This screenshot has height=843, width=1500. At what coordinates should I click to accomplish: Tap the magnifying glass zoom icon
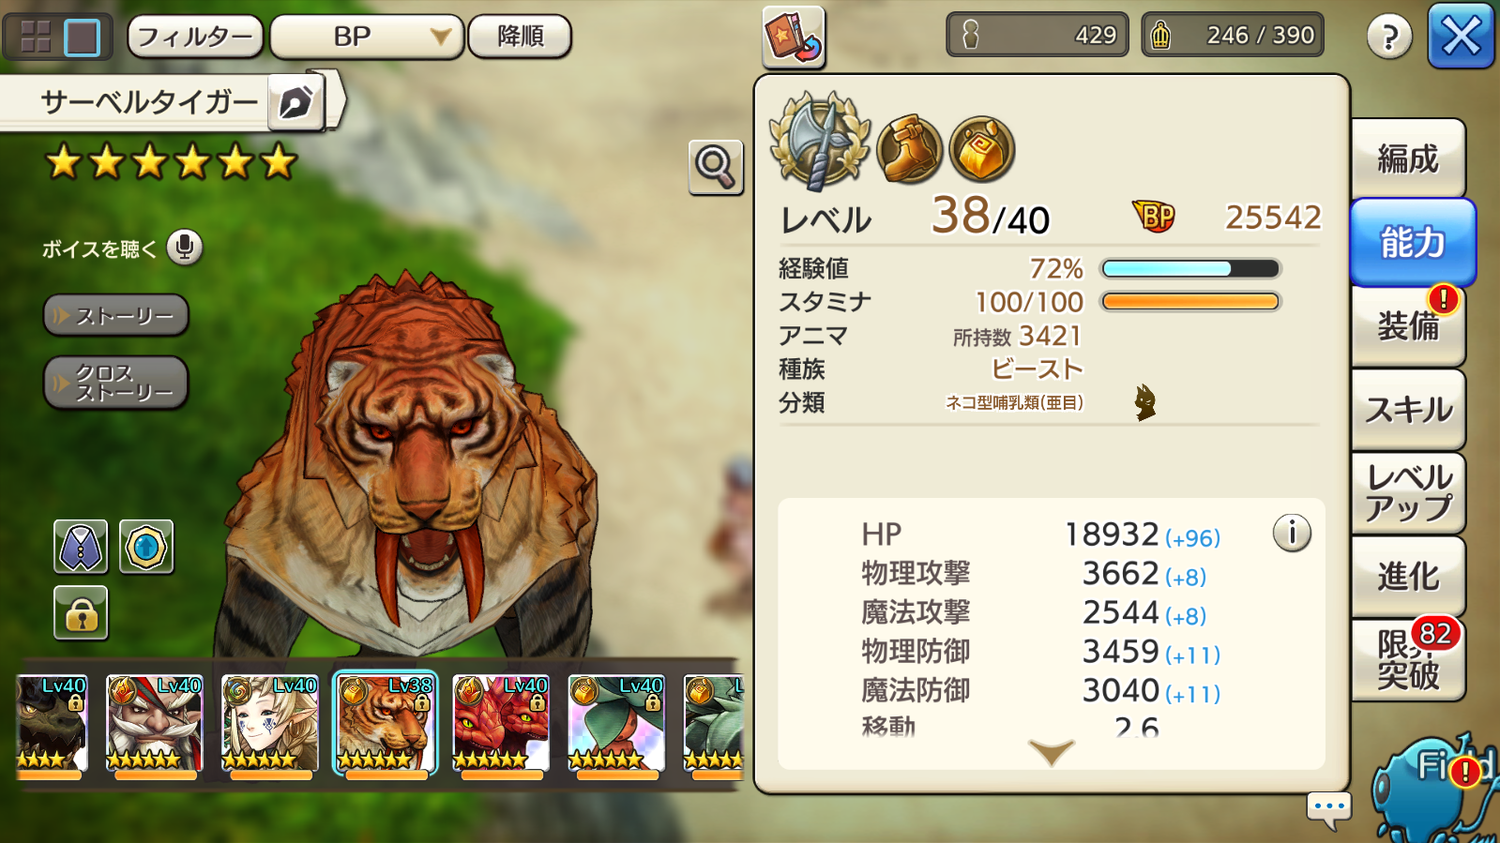pyautogui.click(x=715, y=167)
